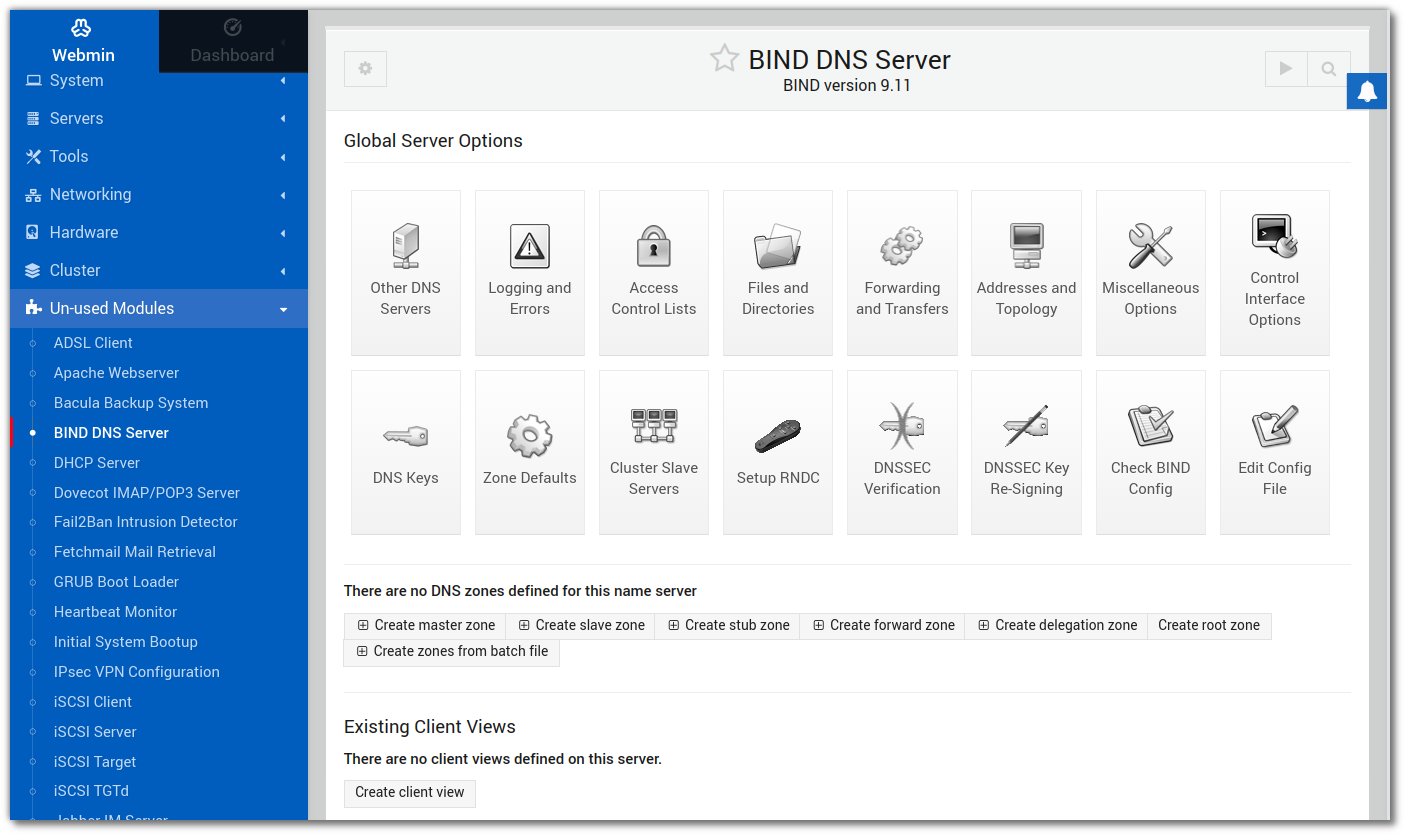1406x836 pixels.
Task: Click the search magnifier icon in header
Action: coord(1329,69)
